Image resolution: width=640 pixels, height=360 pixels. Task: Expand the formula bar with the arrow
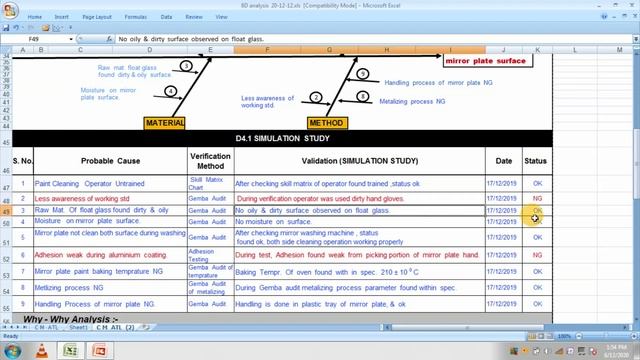coord(636,39)
